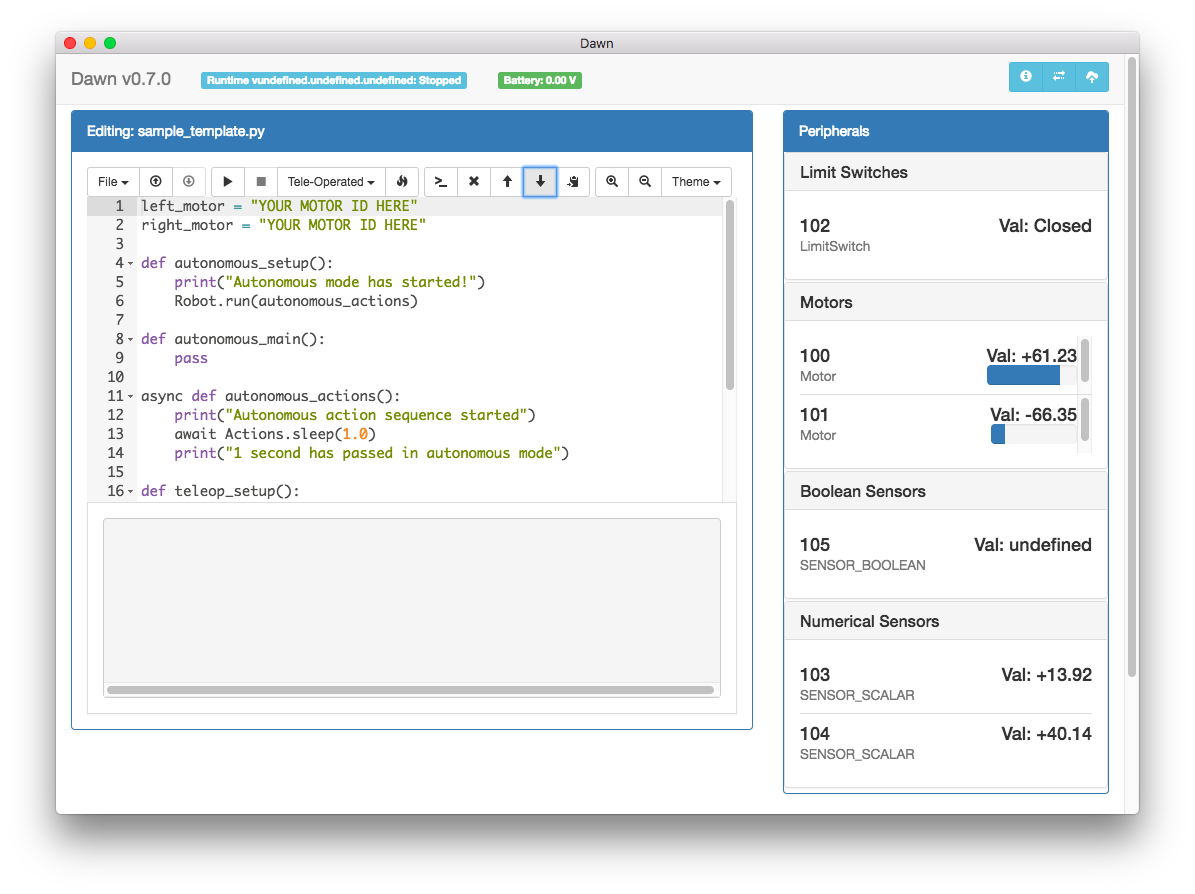The width and height of the screenshot is (1195, 894).
Task: Collapse the autonomous_setup function fold arrow
Action: pyautogui.click(x=131, y=264)
